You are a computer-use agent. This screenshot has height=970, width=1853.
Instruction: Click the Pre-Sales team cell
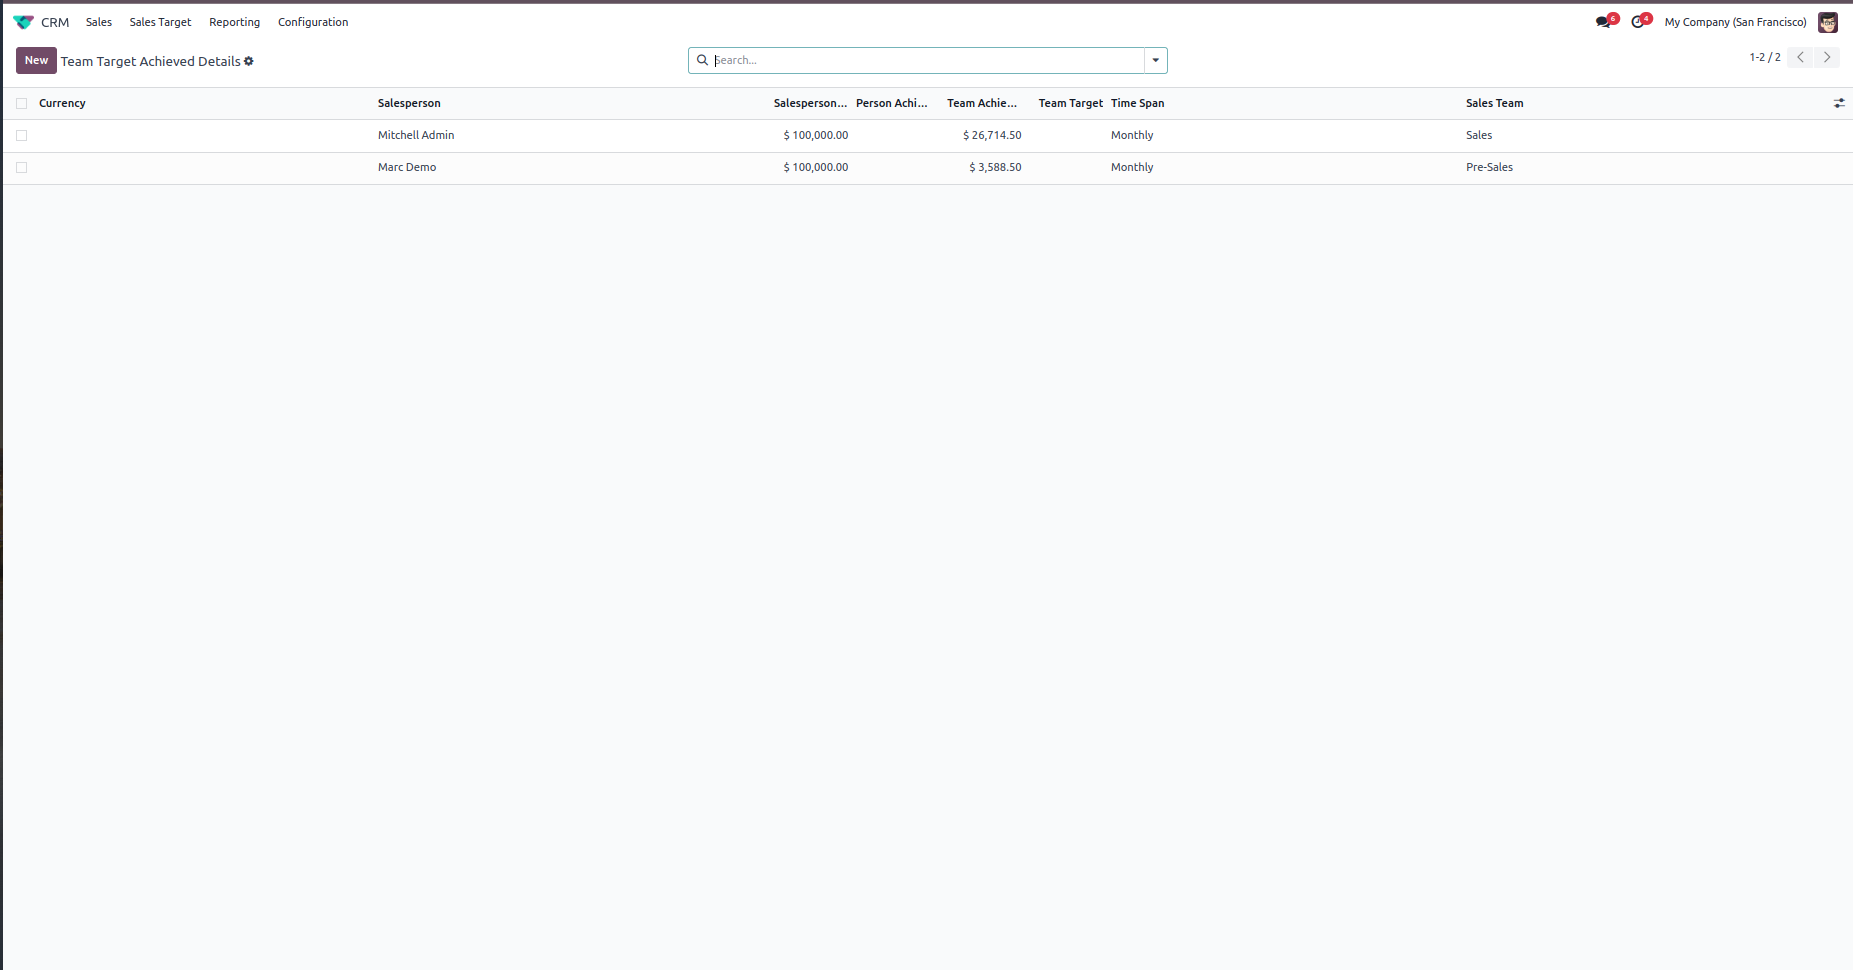coord(1489,167)
